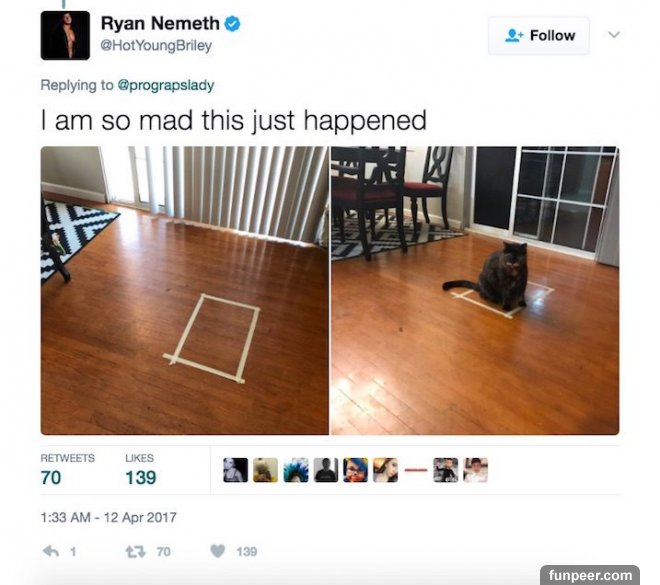The height and width of the screenshot is (585, 660).
Task: Open the last liker avatar in the row
Action: tap(476, 470)
